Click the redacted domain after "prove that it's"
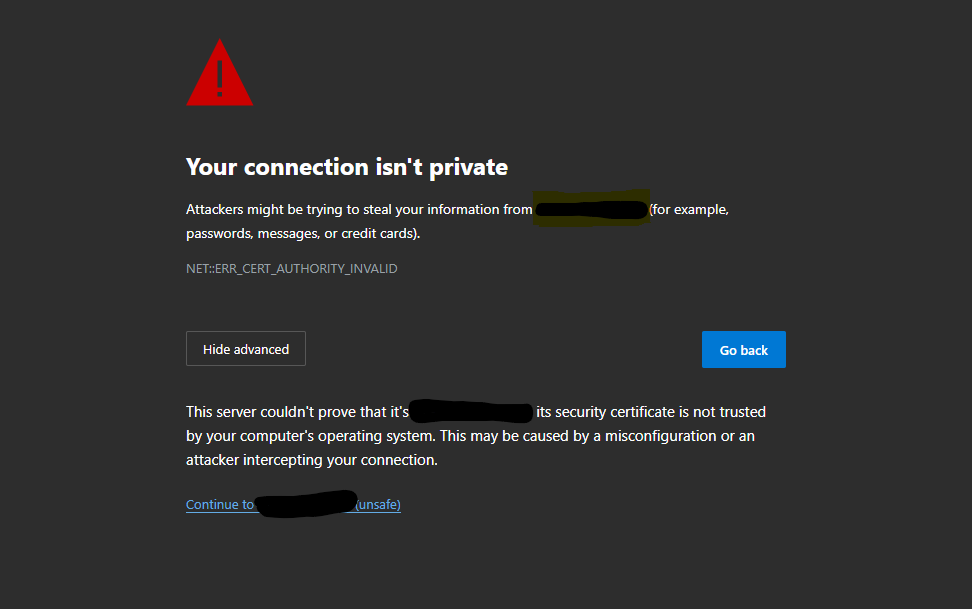Screen dimensions: 972x609 click(x=471, y=411)
